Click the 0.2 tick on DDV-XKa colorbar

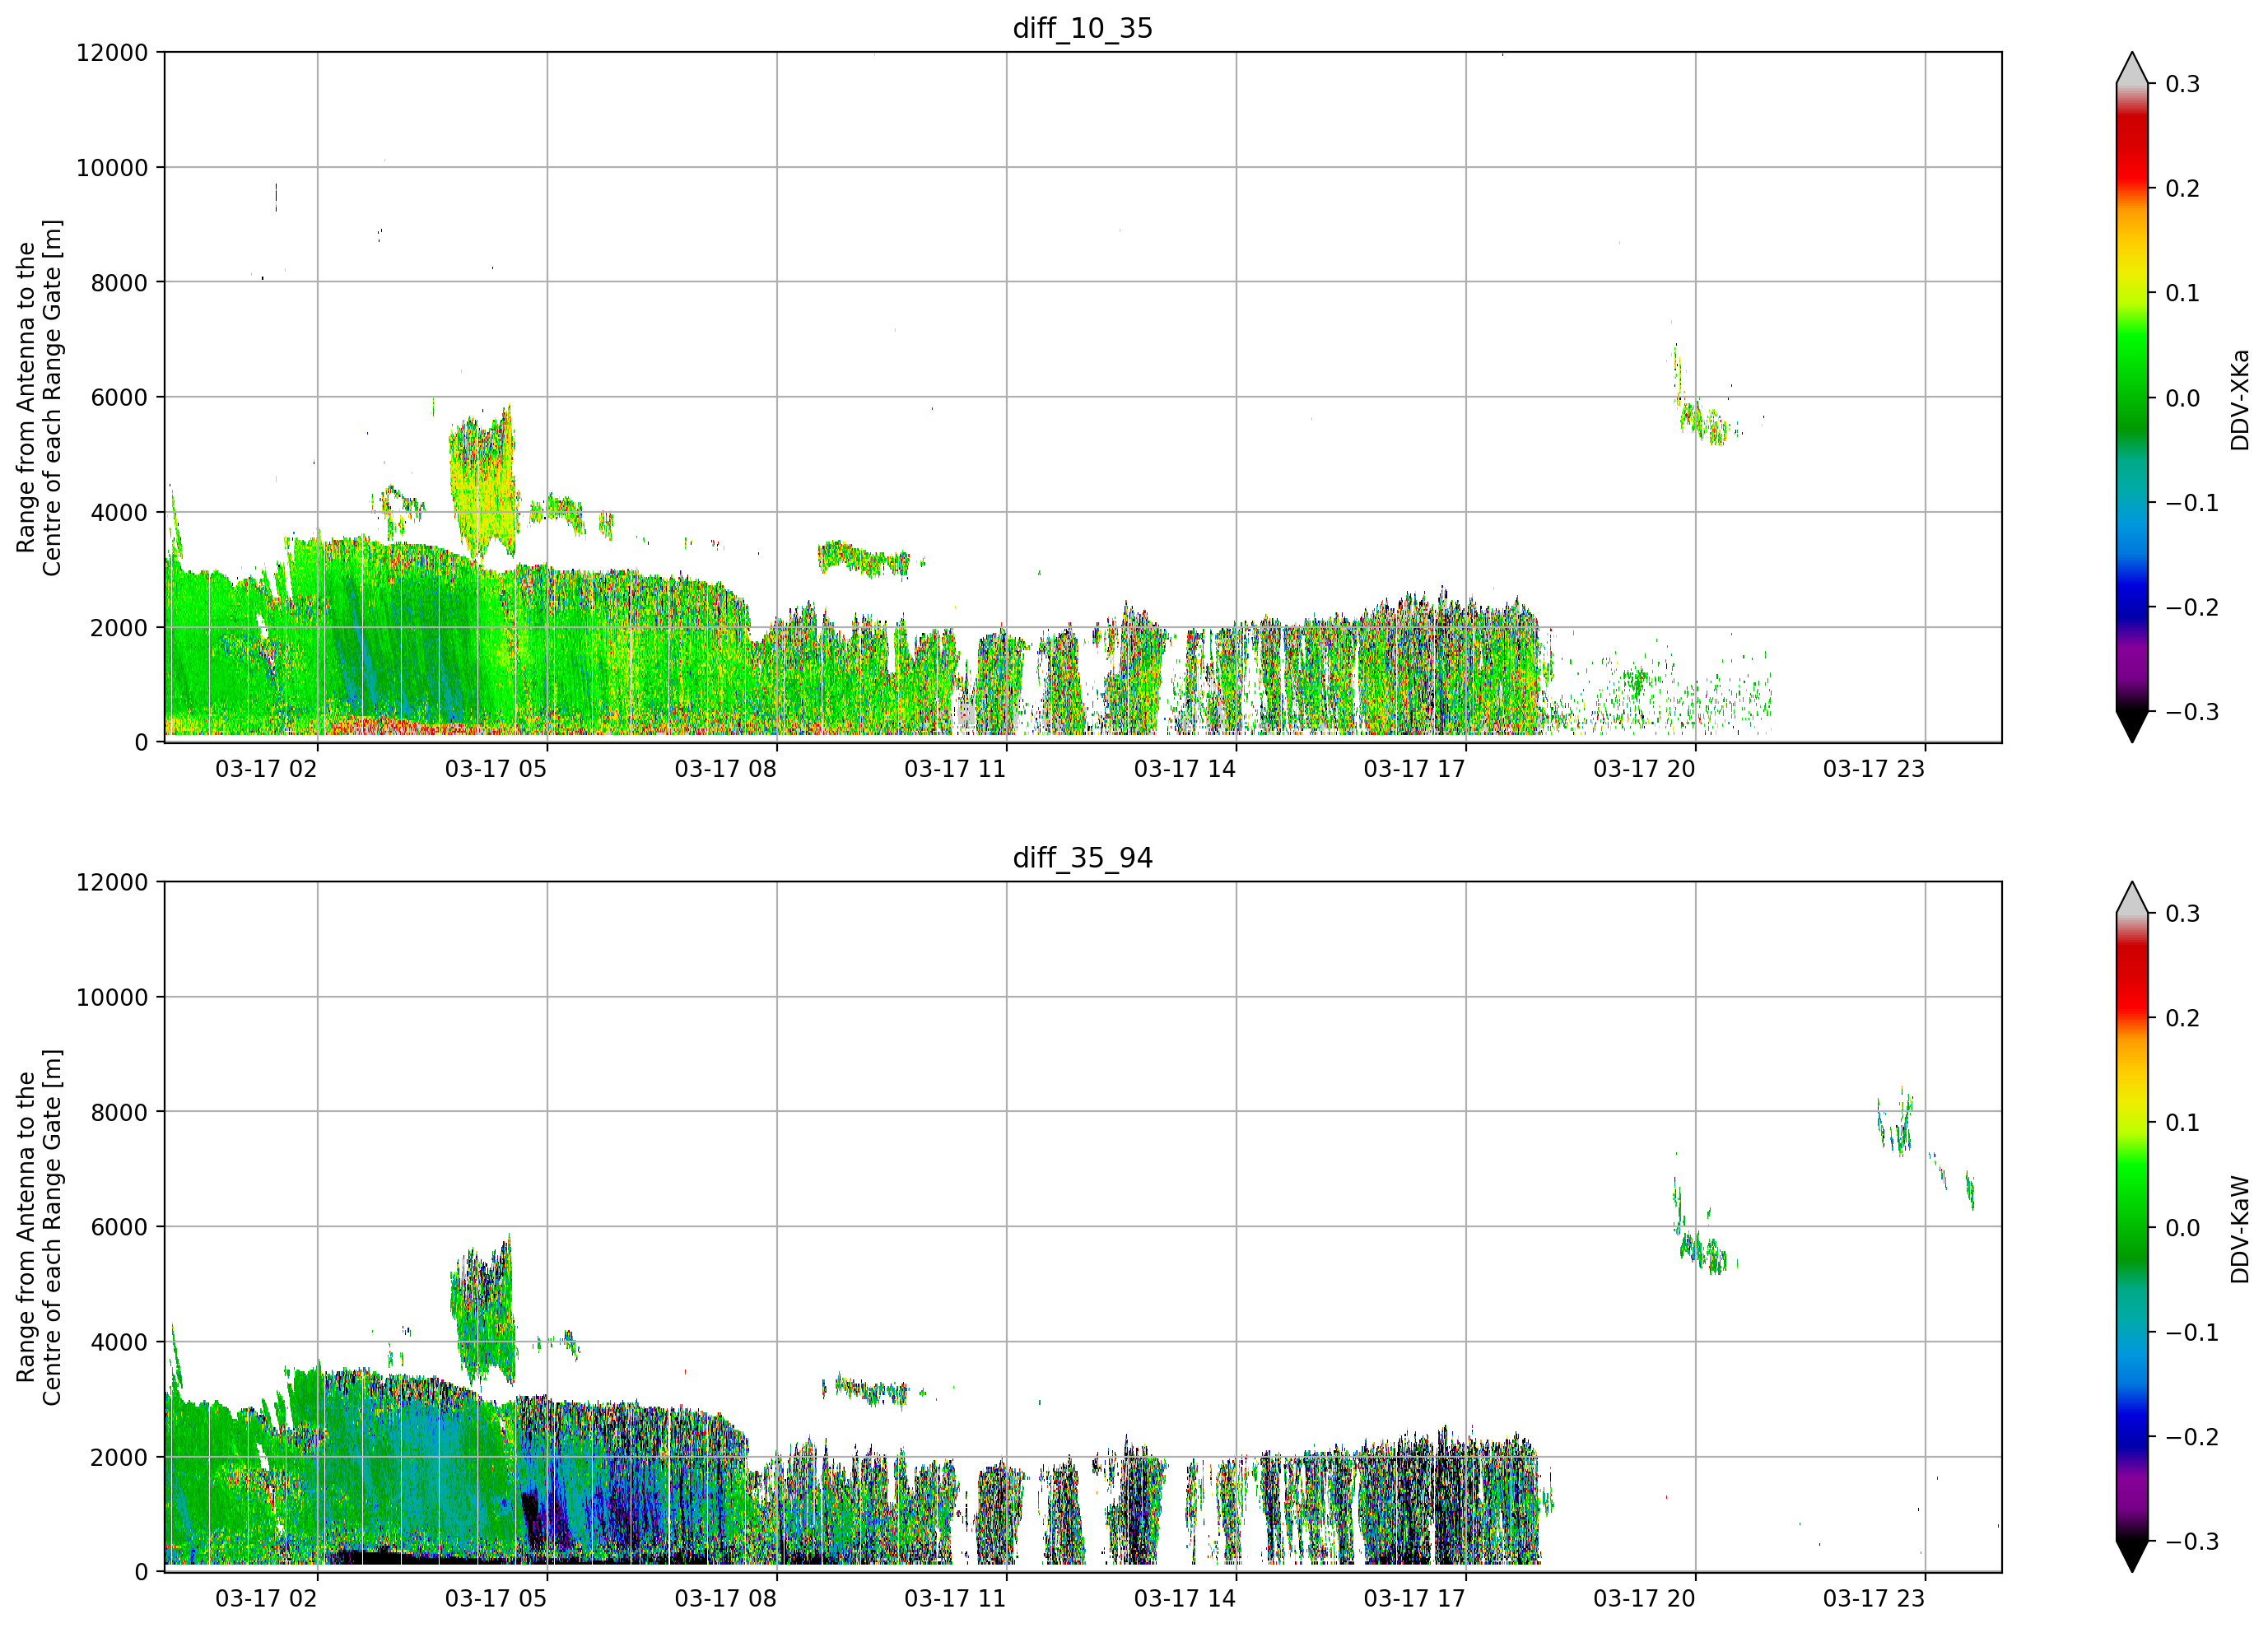2183,189
